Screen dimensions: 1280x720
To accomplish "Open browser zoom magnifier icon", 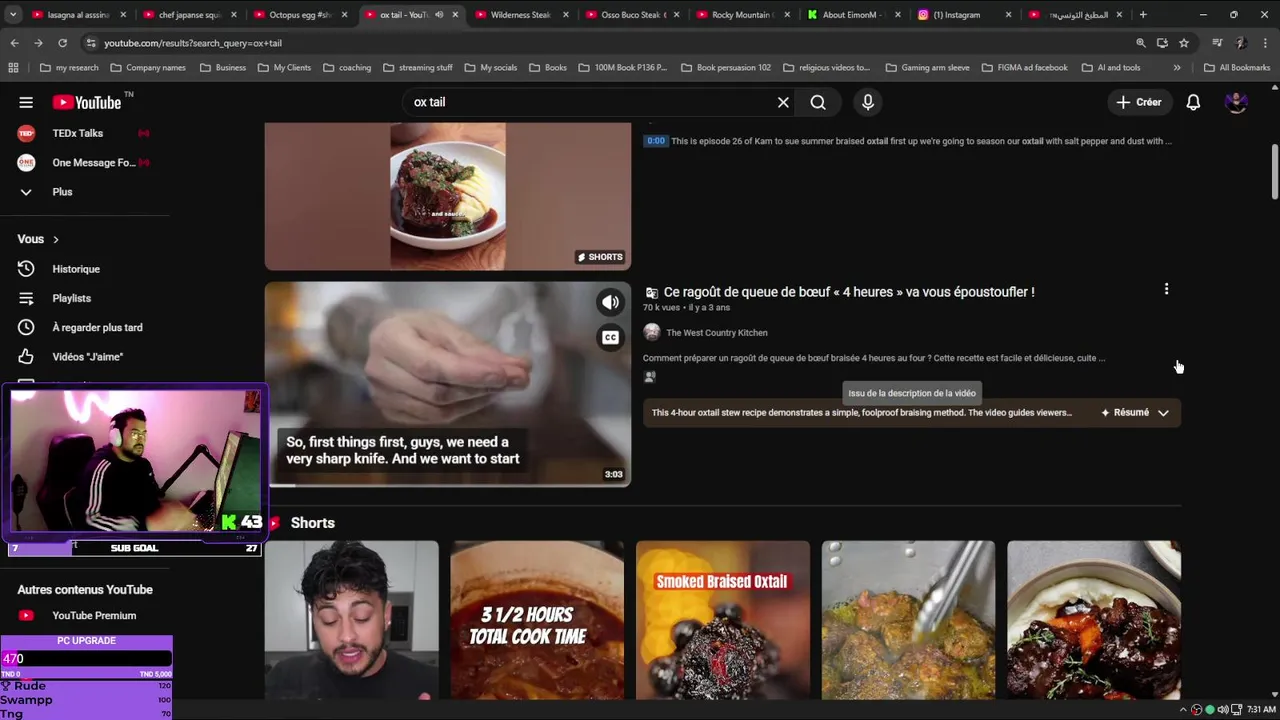I will click(1141, 43).
